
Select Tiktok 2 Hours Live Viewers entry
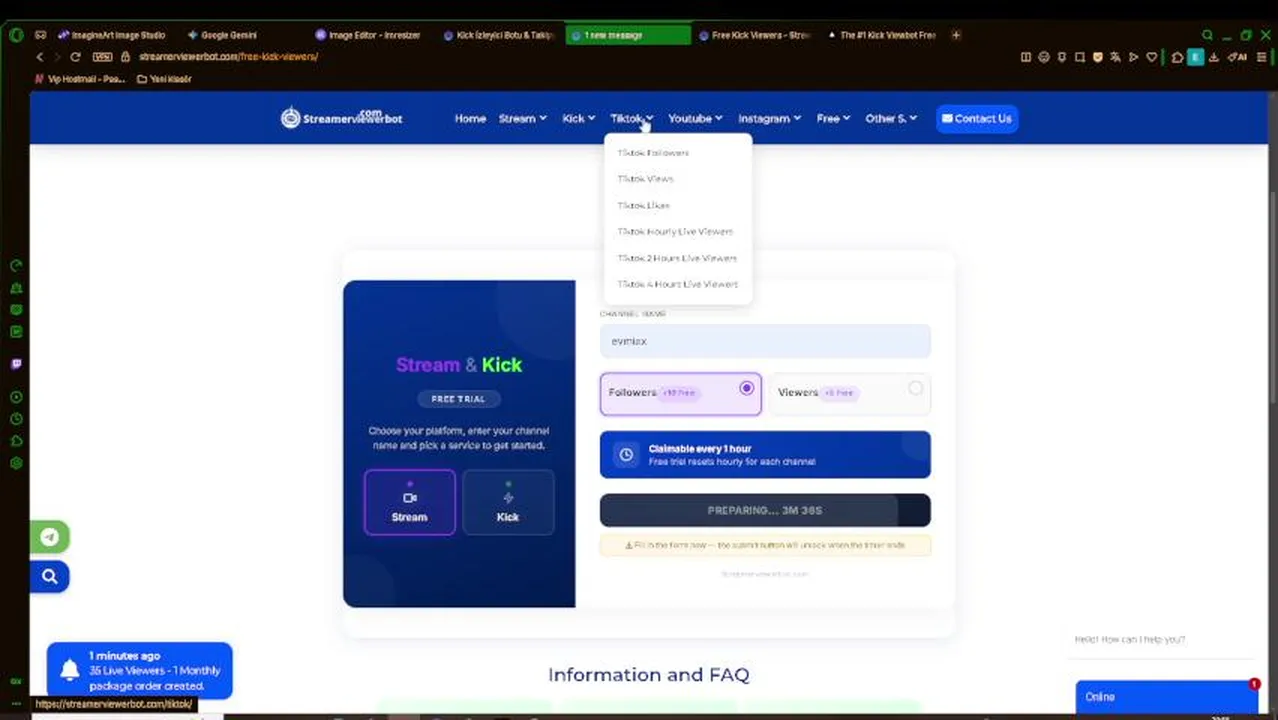(x=677, y=258)
